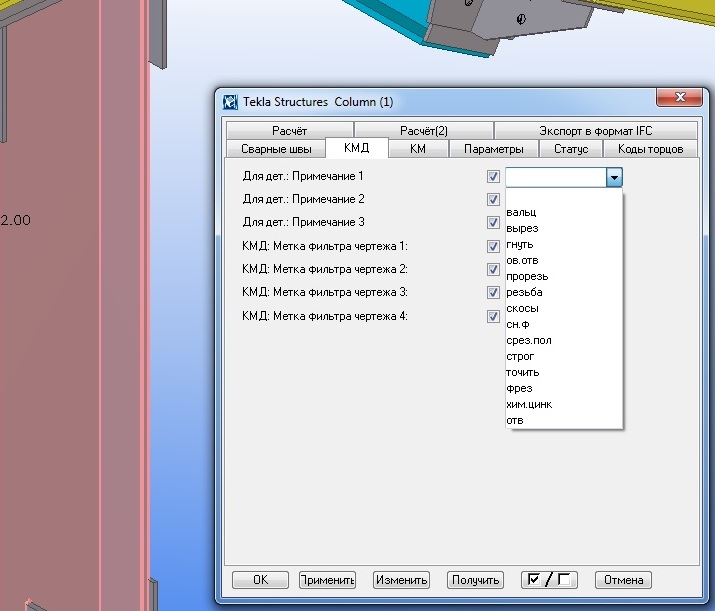Click the check-all/uncheck-all toggle button

point(549,580)
